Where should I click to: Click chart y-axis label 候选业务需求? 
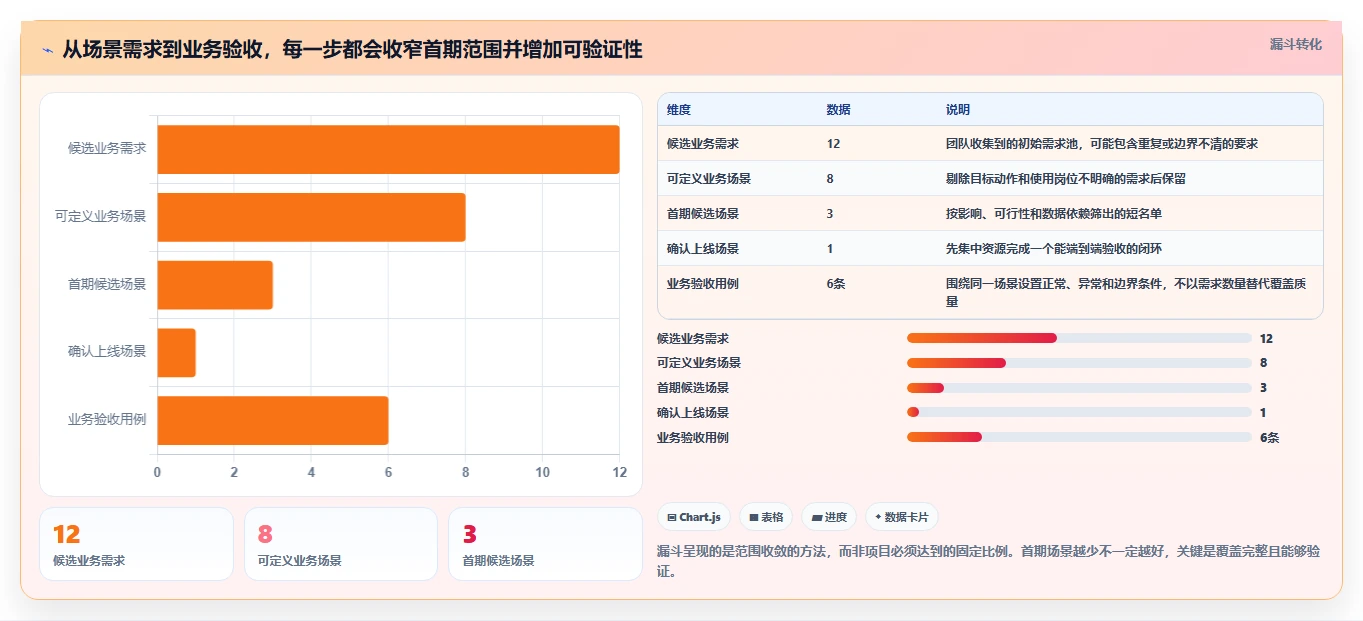coord(107,148)
